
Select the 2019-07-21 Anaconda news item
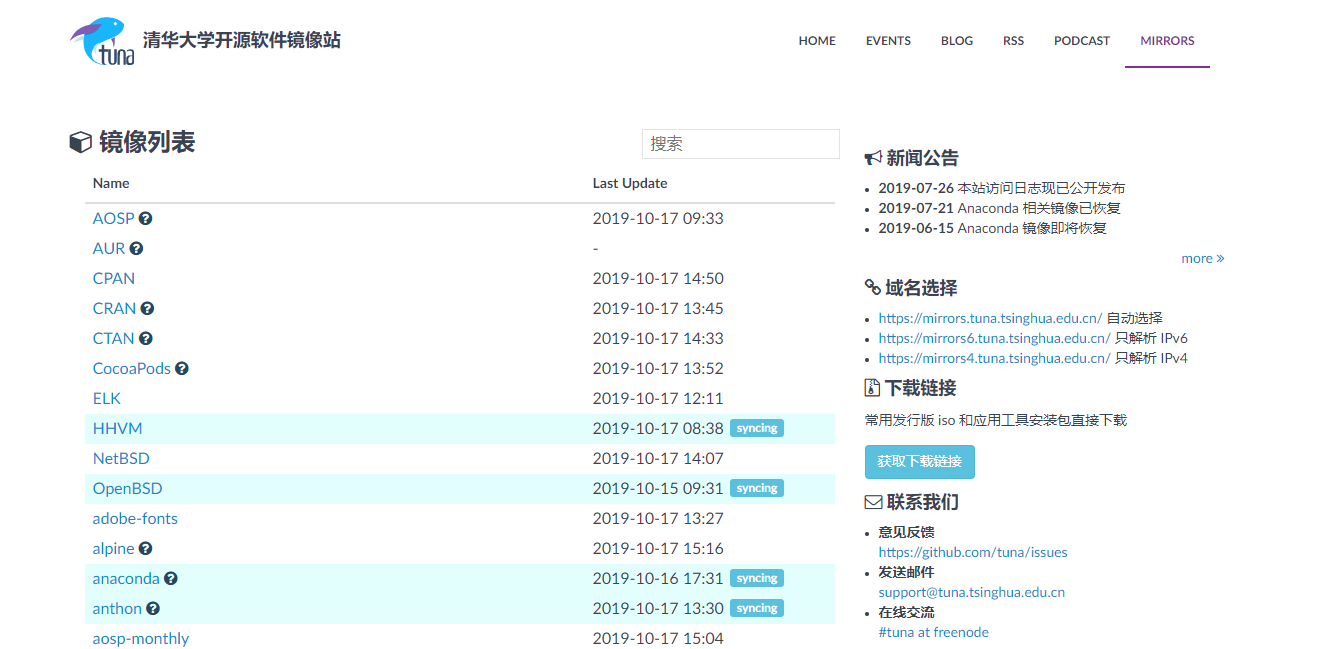pyautogui.click(x=1000, y=208)
